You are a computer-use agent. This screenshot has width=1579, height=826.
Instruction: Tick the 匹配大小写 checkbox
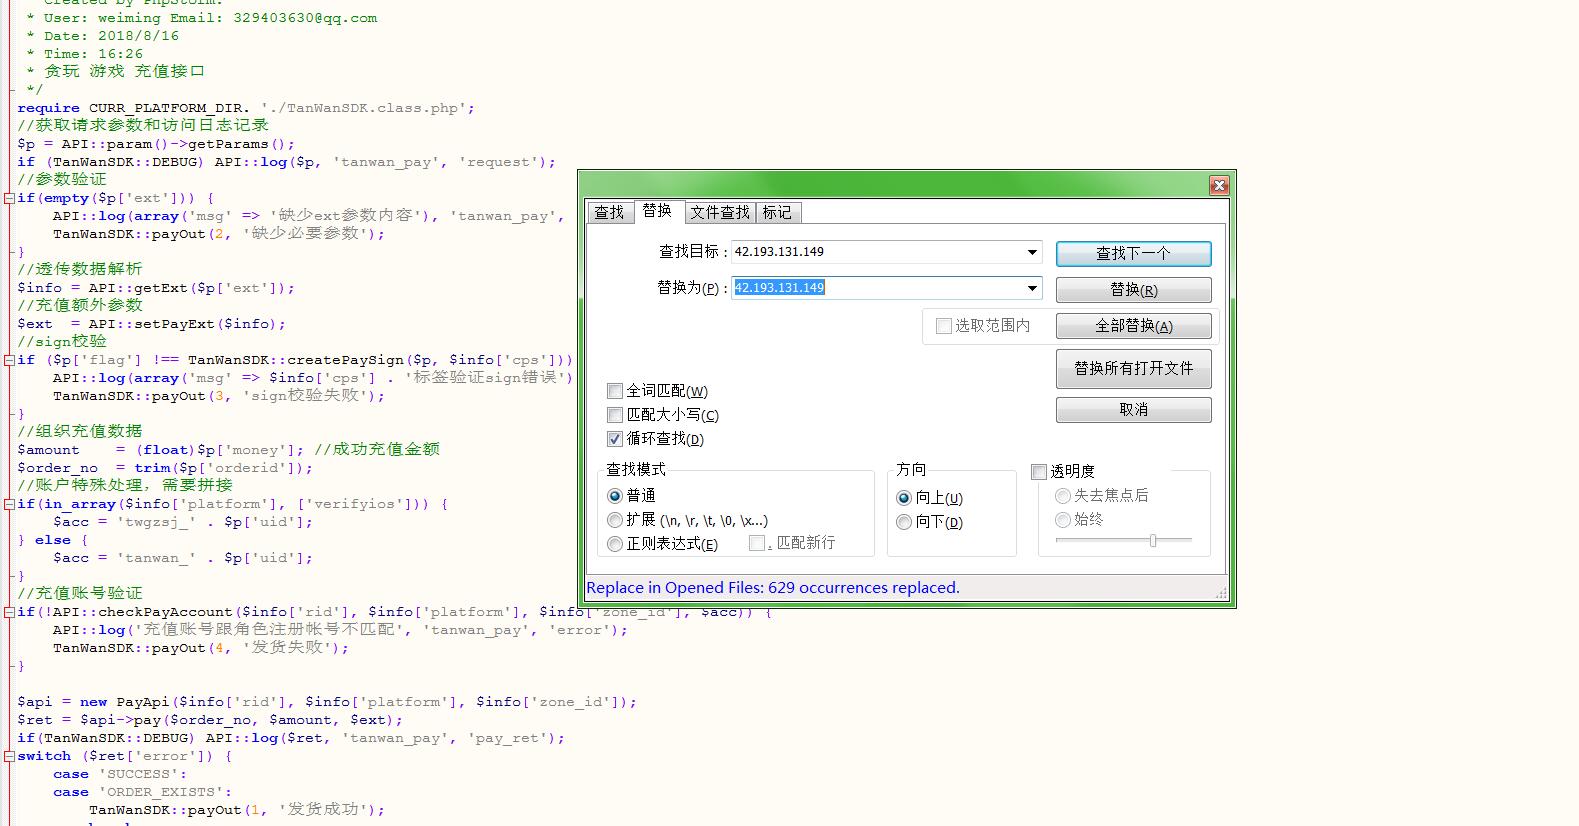click(615, 415)
